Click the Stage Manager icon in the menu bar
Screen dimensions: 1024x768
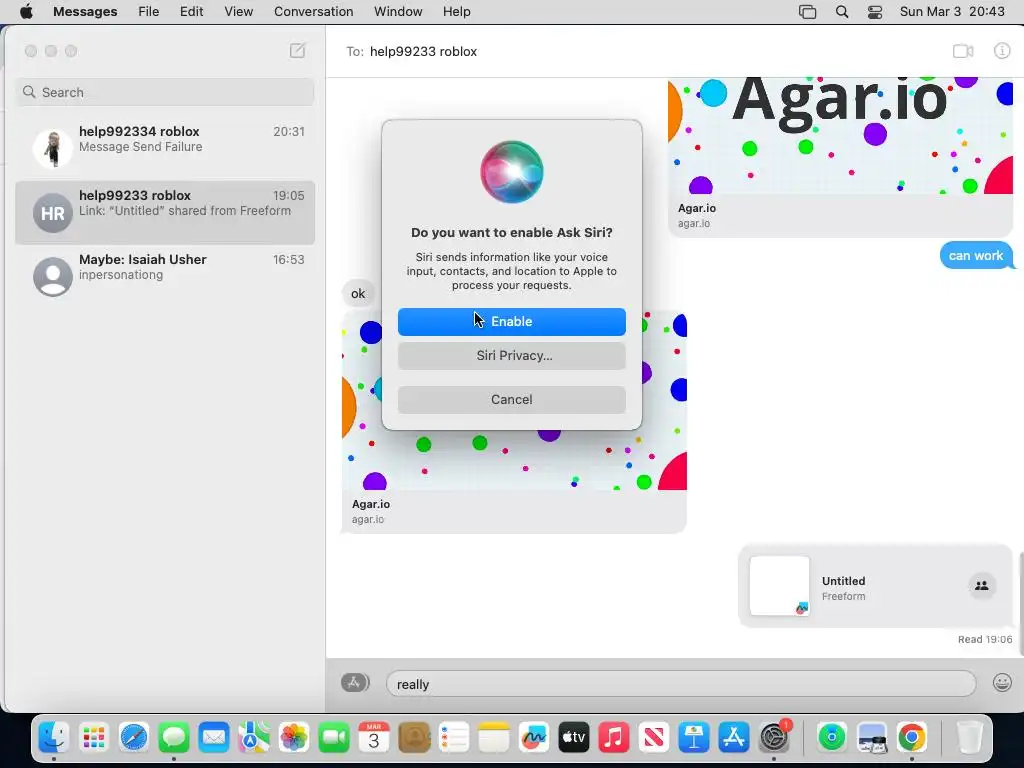(x=807, y=12)
